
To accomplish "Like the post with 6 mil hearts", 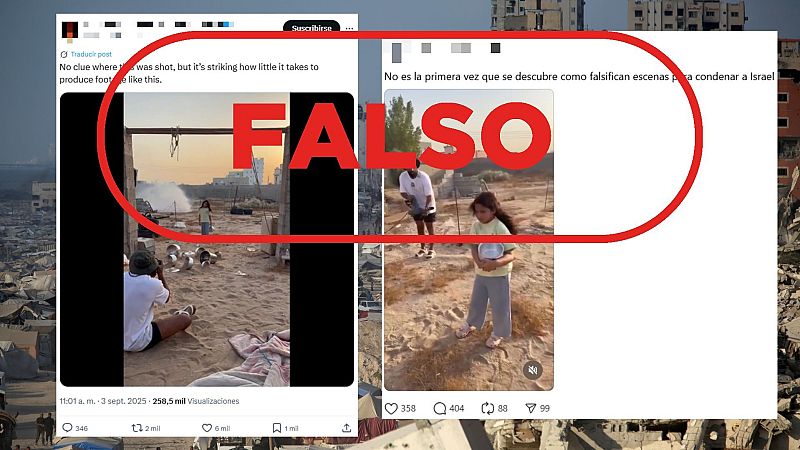I will point(207,428).
